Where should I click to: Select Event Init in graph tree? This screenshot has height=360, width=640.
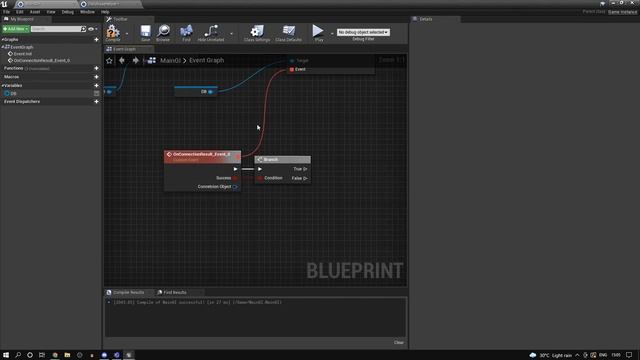click(x=23, y=54)
